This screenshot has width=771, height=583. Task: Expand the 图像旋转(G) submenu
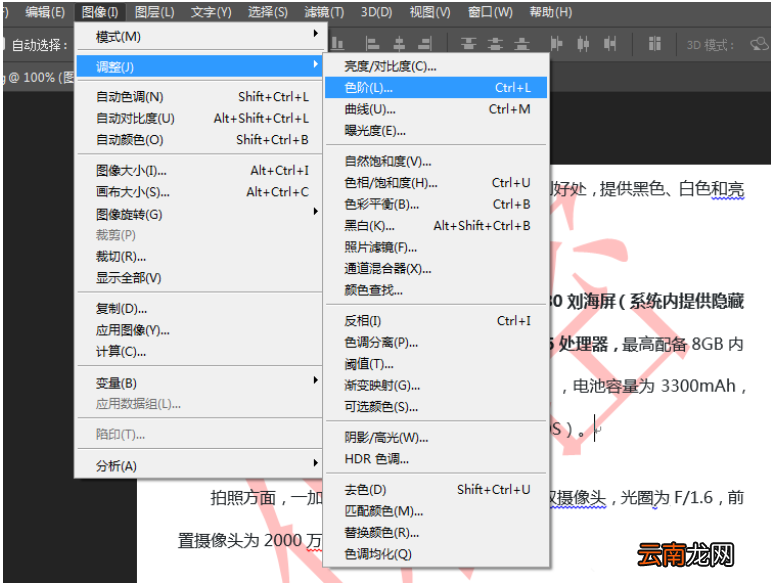[199, 214]
